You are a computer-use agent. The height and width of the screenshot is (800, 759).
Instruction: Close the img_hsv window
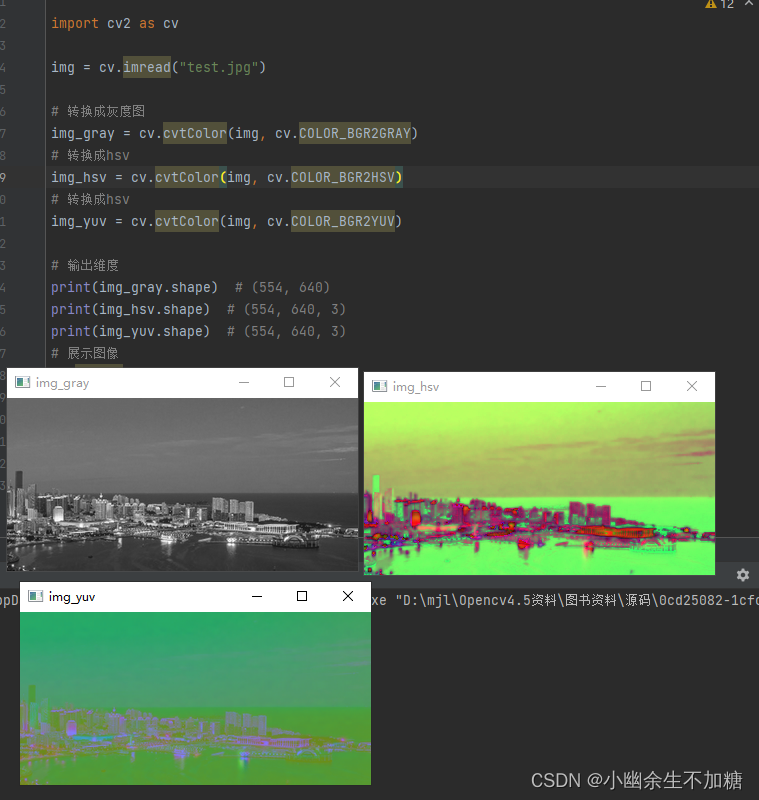(692, 386)
